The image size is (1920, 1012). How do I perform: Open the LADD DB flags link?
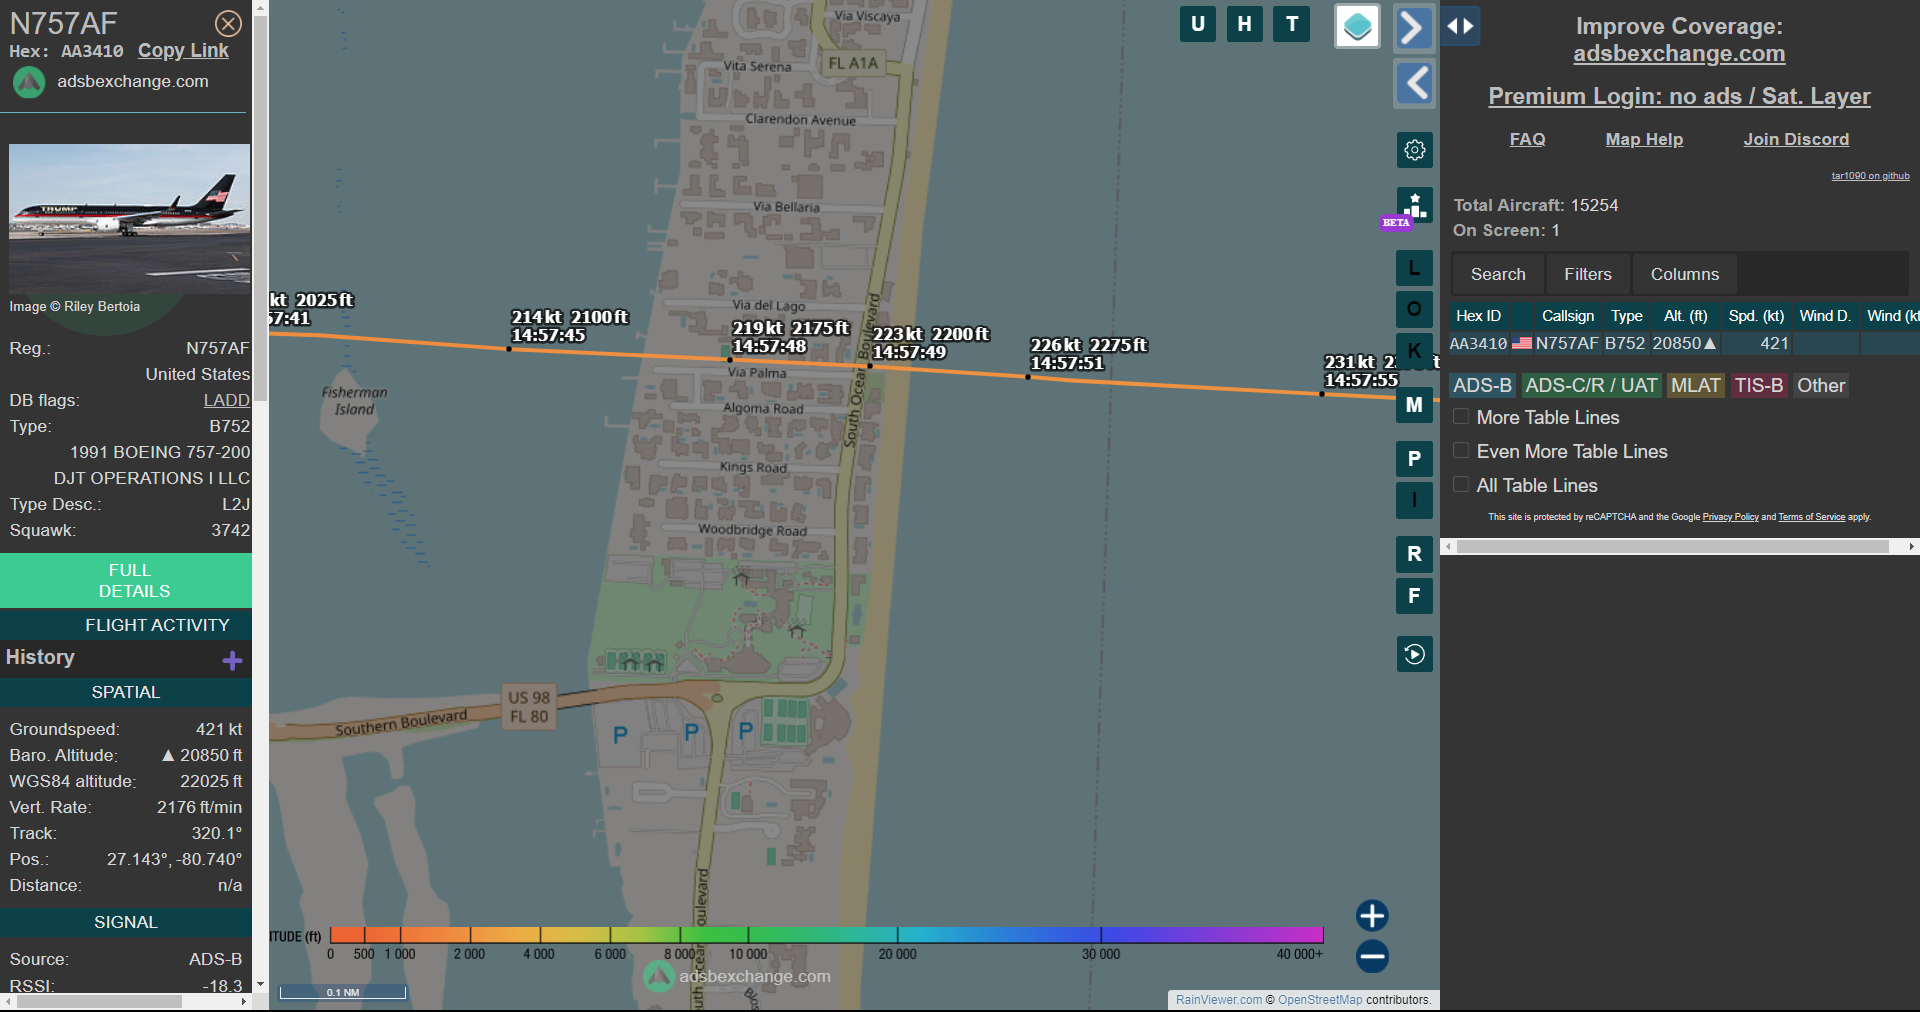(226, 400)
